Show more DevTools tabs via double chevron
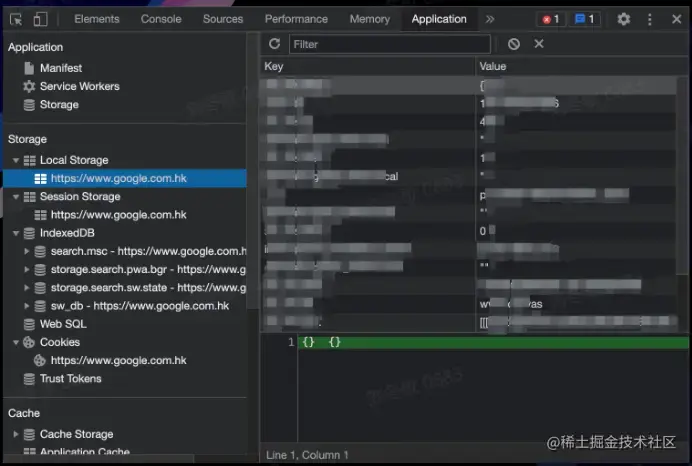This screenshot has width=692, height=466. pos(489,19)
